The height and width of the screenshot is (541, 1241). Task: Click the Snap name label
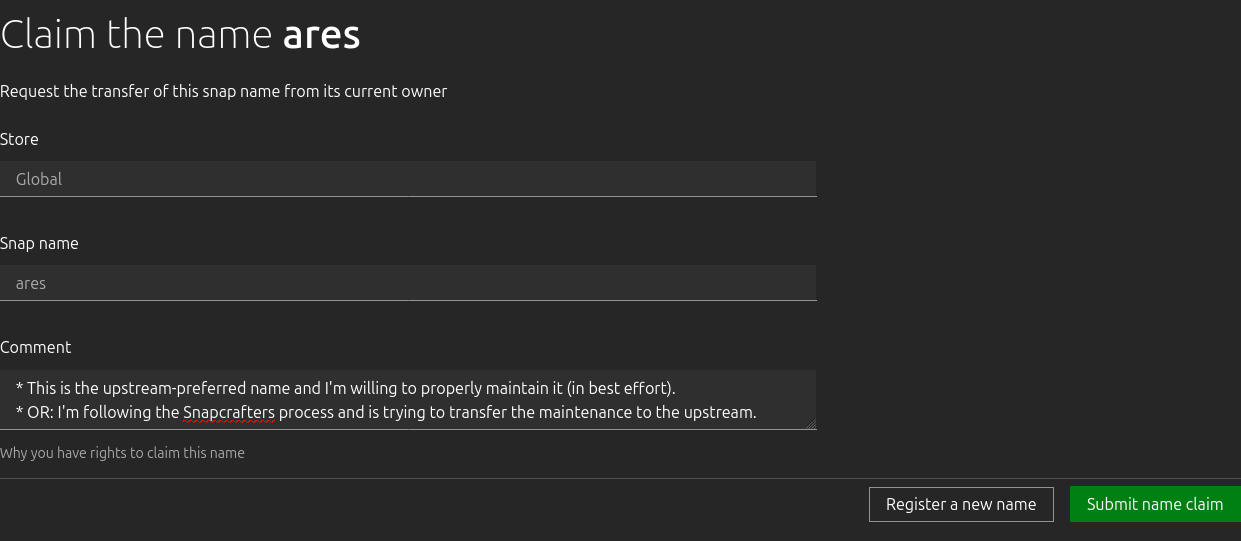[39, 243]
